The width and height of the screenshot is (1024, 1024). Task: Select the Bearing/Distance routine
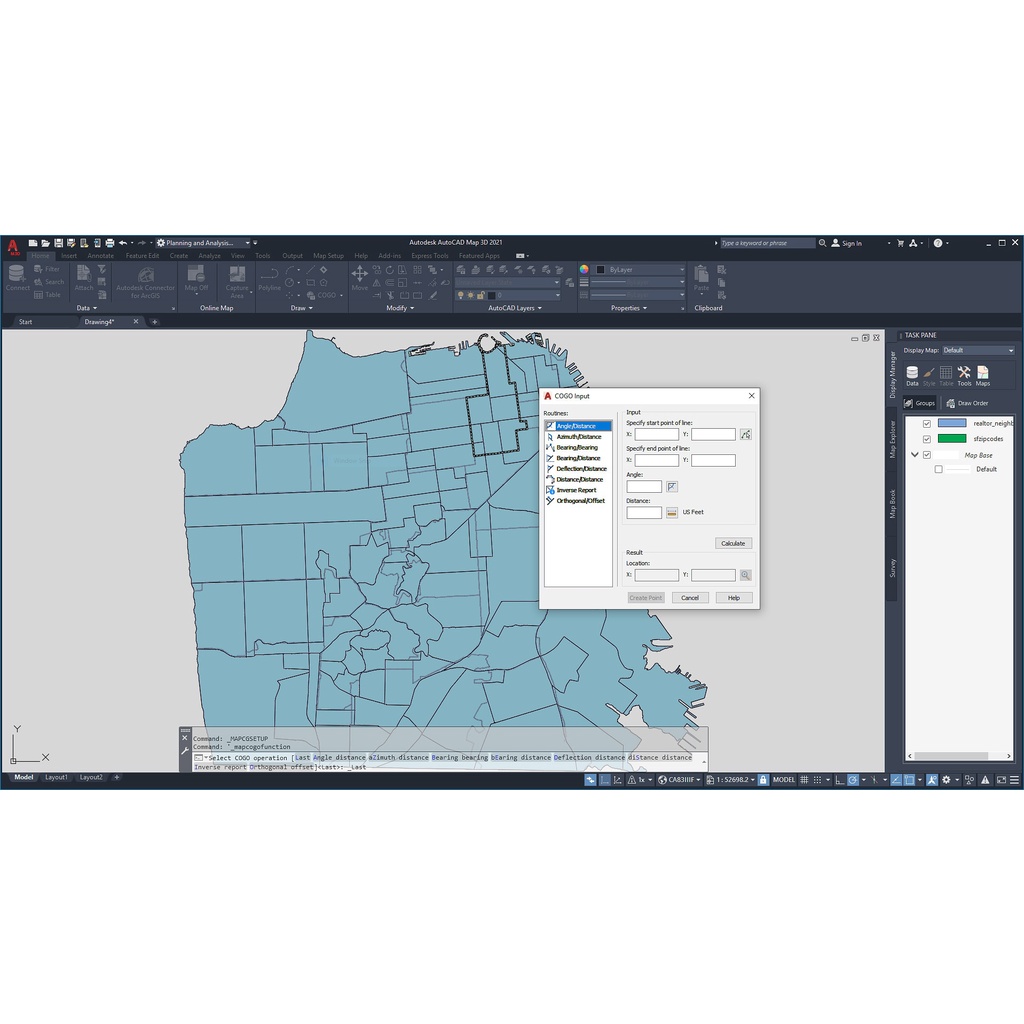(x=578, y=458)
